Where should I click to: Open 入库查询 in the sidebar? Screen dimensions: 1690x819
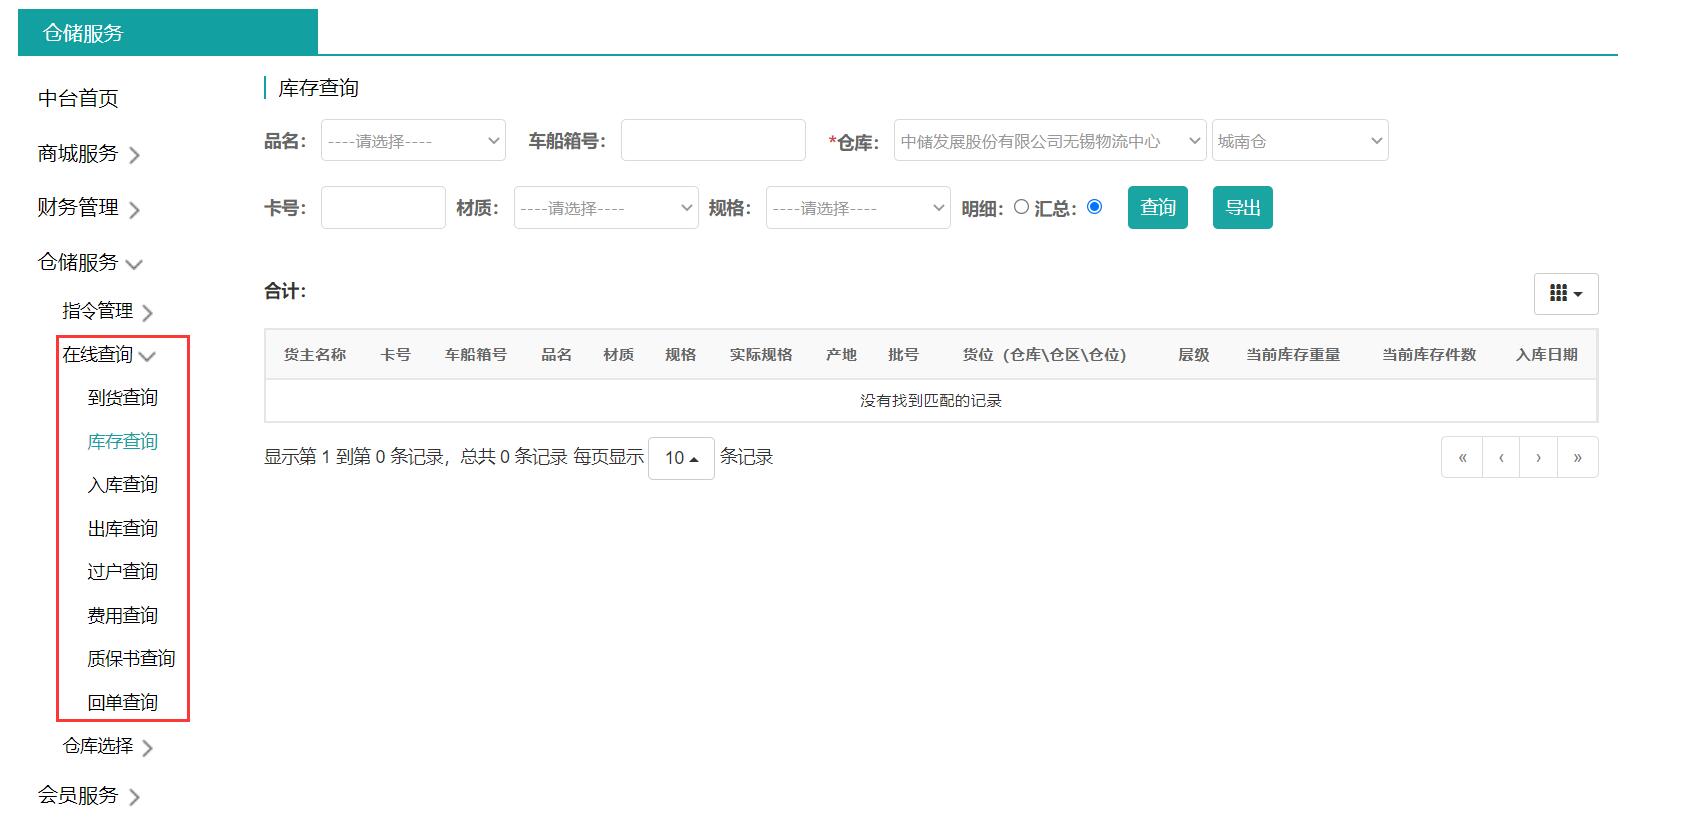pyautogui.click(x=123, y=485)
